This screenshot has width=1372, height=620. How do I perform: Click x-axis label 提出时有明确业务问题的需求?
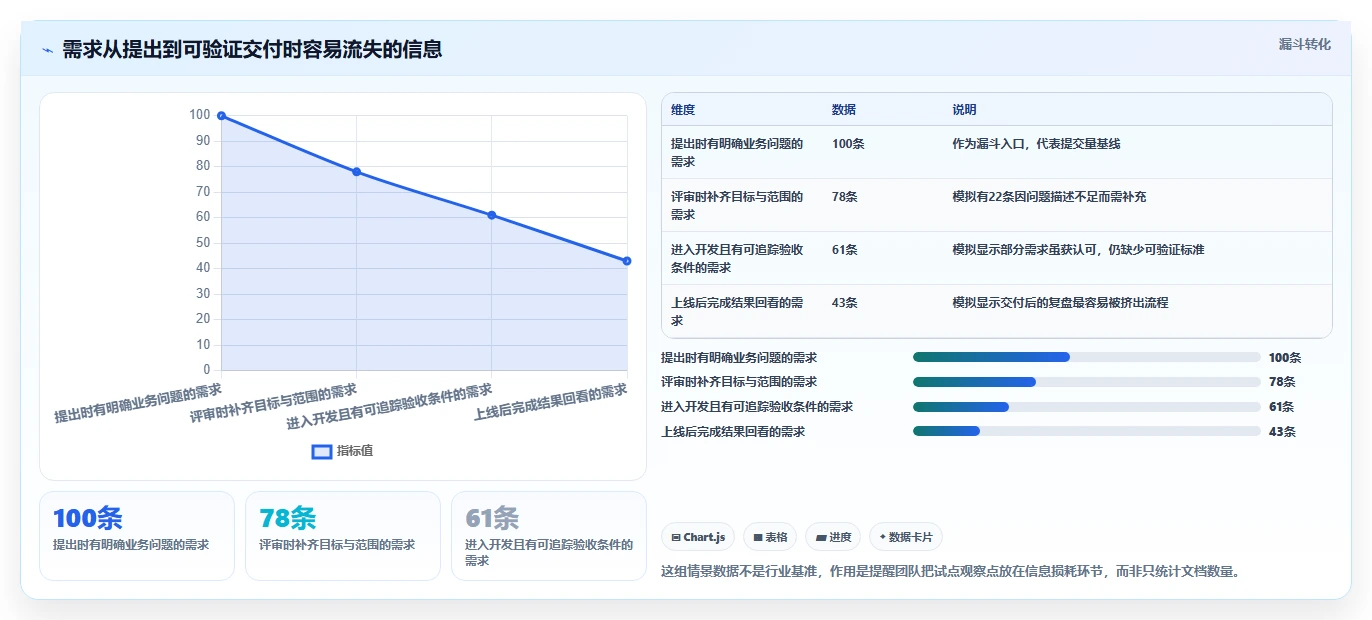click(x=138, y=402)
